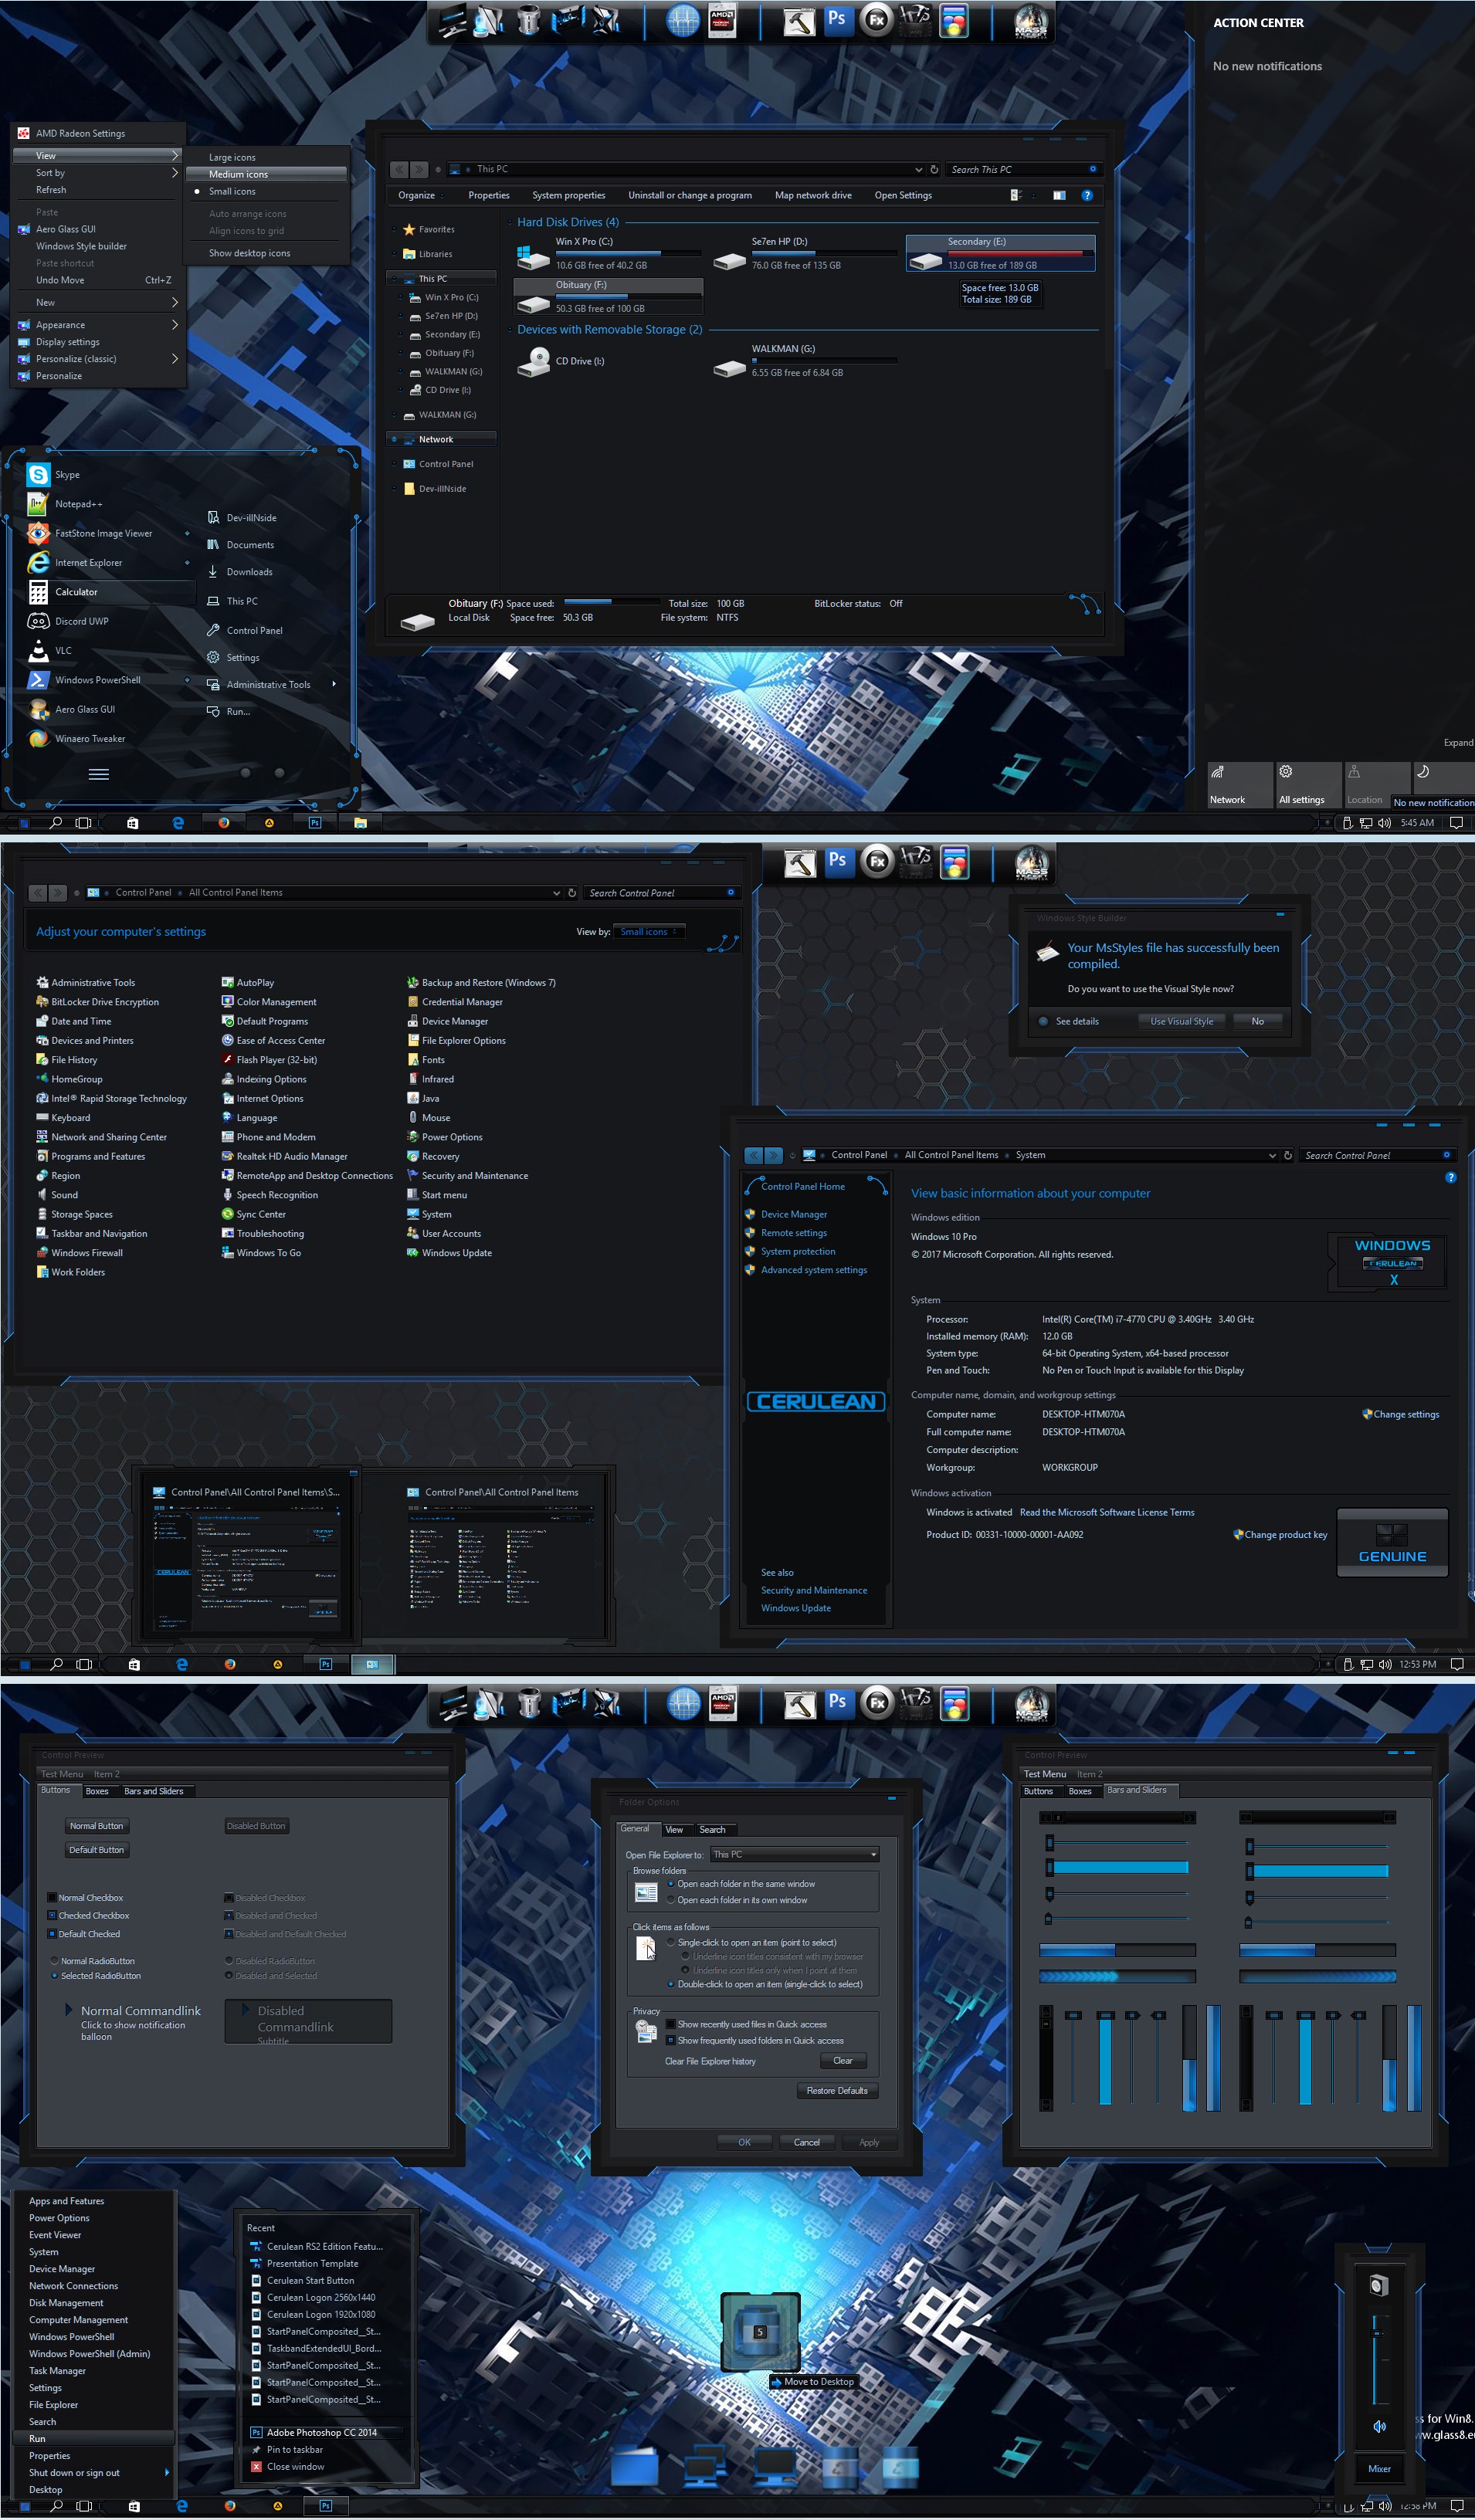Click Map network drive in toolbar
Image resolution: width=1475 pixels, height=2520 pixels.
[x=813, y=195]
